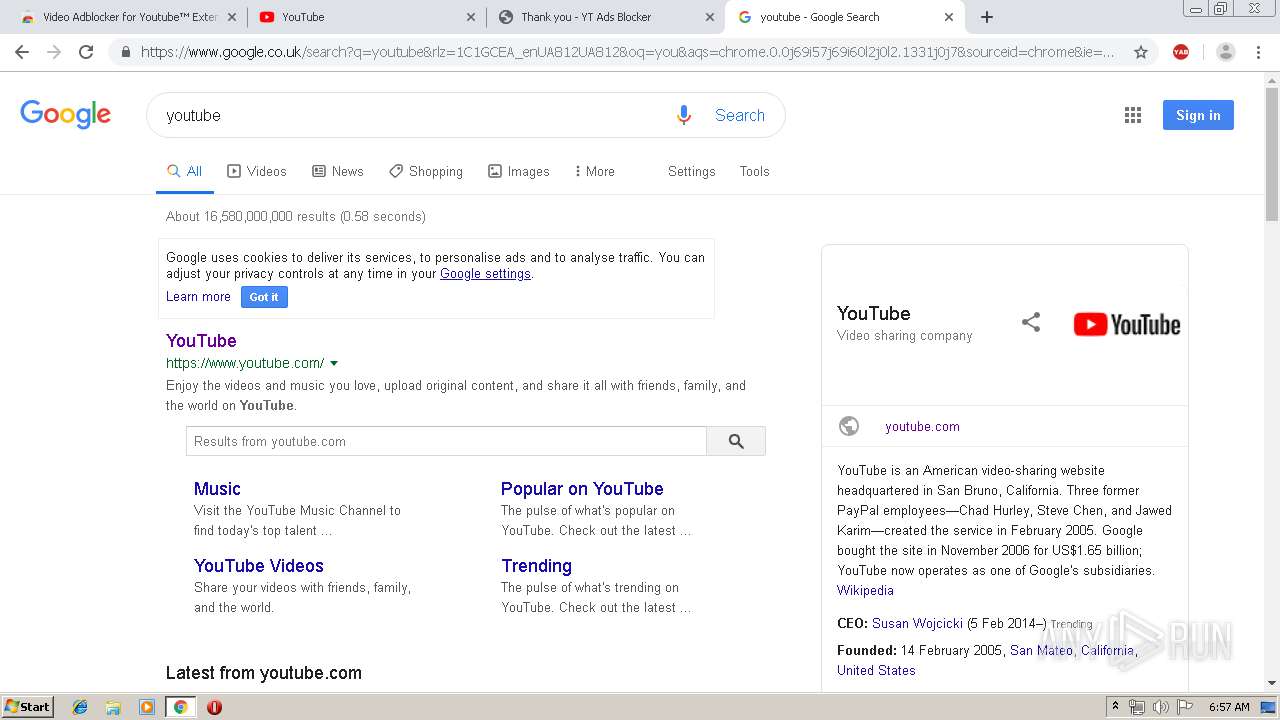This screenshot has width=1280, height=720.
Task: Open the More search filters dropdown
Action: [594, 171]
